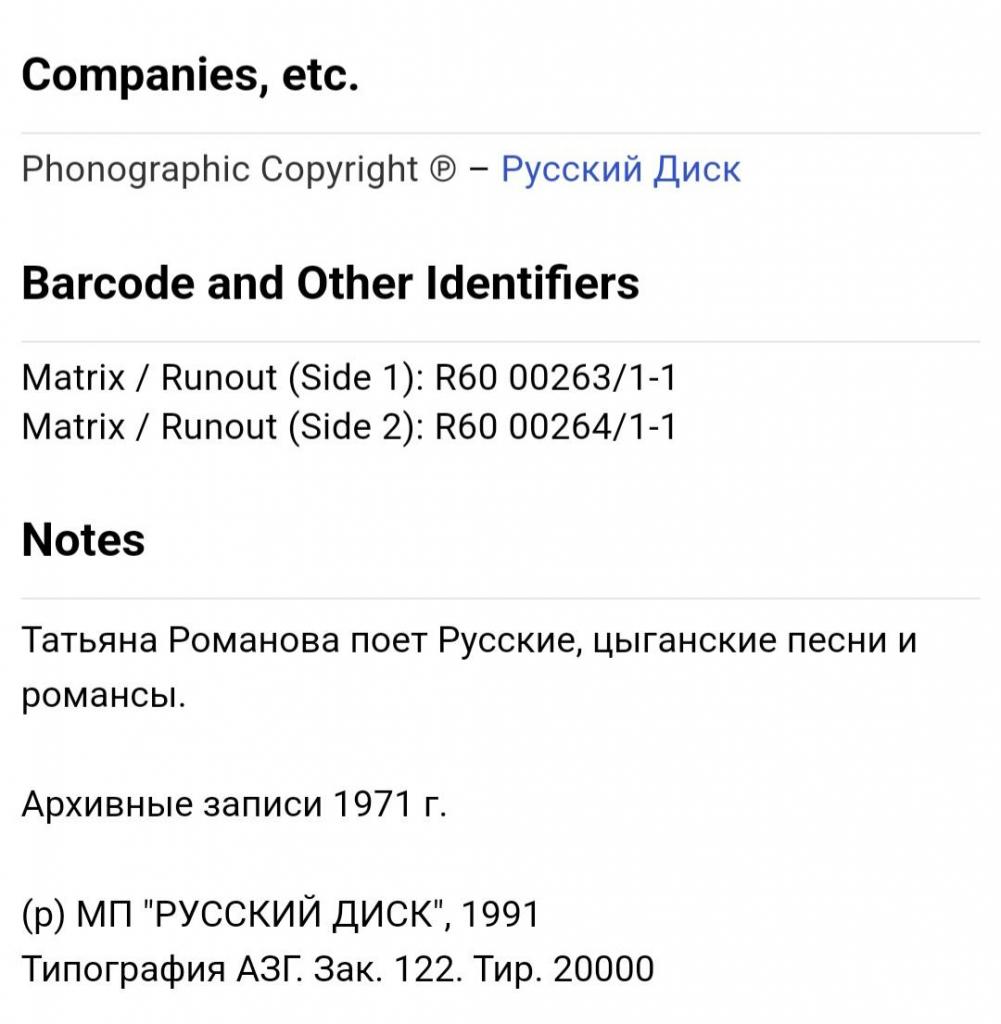Click the divider line below Companies heading
Screen dimensions: 1001x1024
pyautogui.click(x=500, y=133)
